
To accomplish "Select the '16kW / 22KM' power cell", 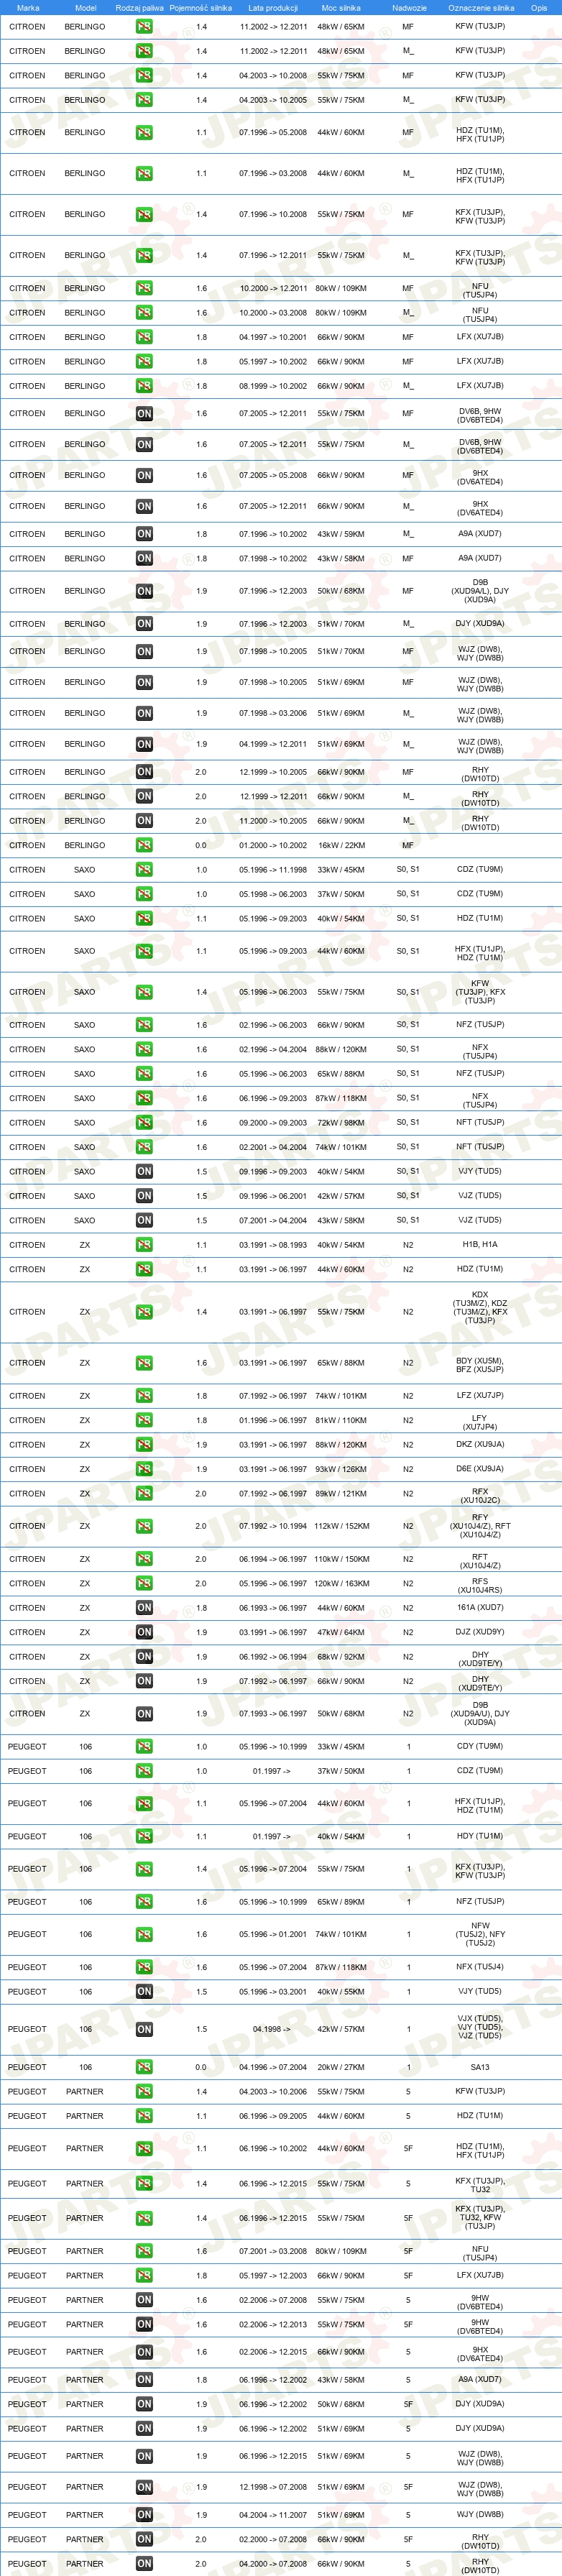I will [341, 846].
